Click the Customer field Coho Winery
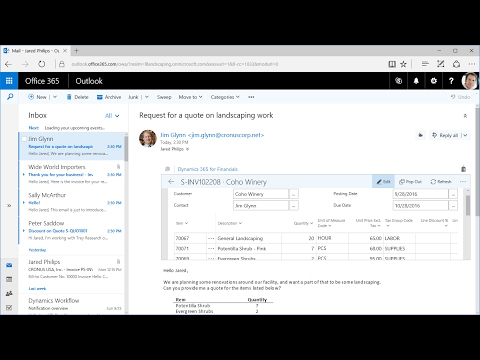The height and width of the screenshot is (360, 480). coord(261,194)
